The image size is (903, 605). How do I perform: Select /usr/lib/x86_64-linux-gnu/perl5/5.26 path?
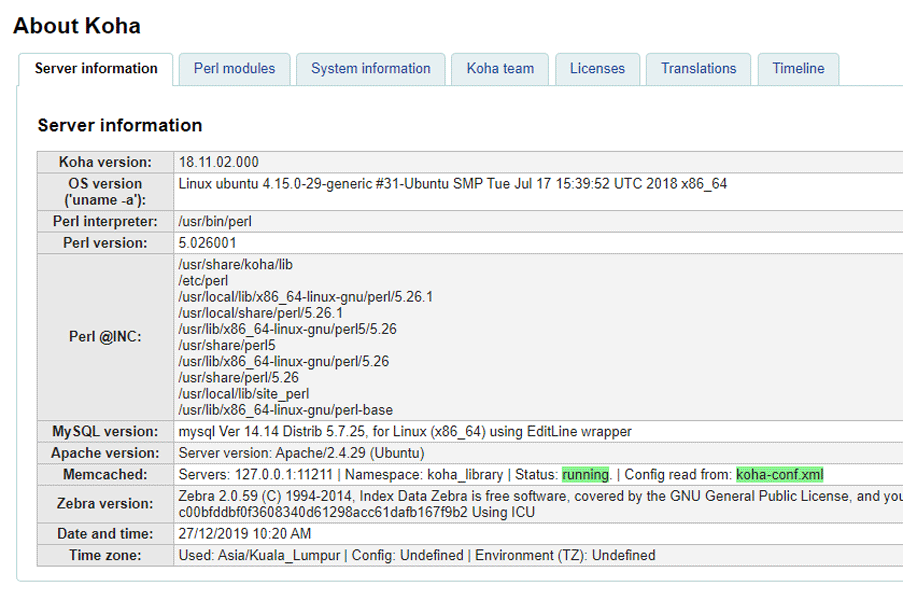287,329
